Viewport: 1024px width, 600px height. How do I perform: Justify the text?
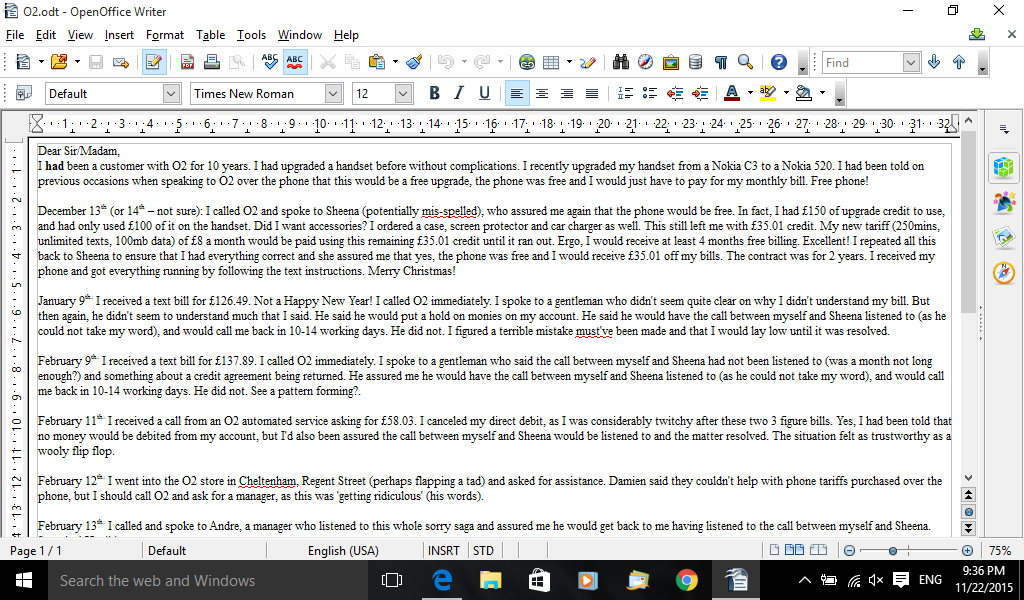(592, 93)
